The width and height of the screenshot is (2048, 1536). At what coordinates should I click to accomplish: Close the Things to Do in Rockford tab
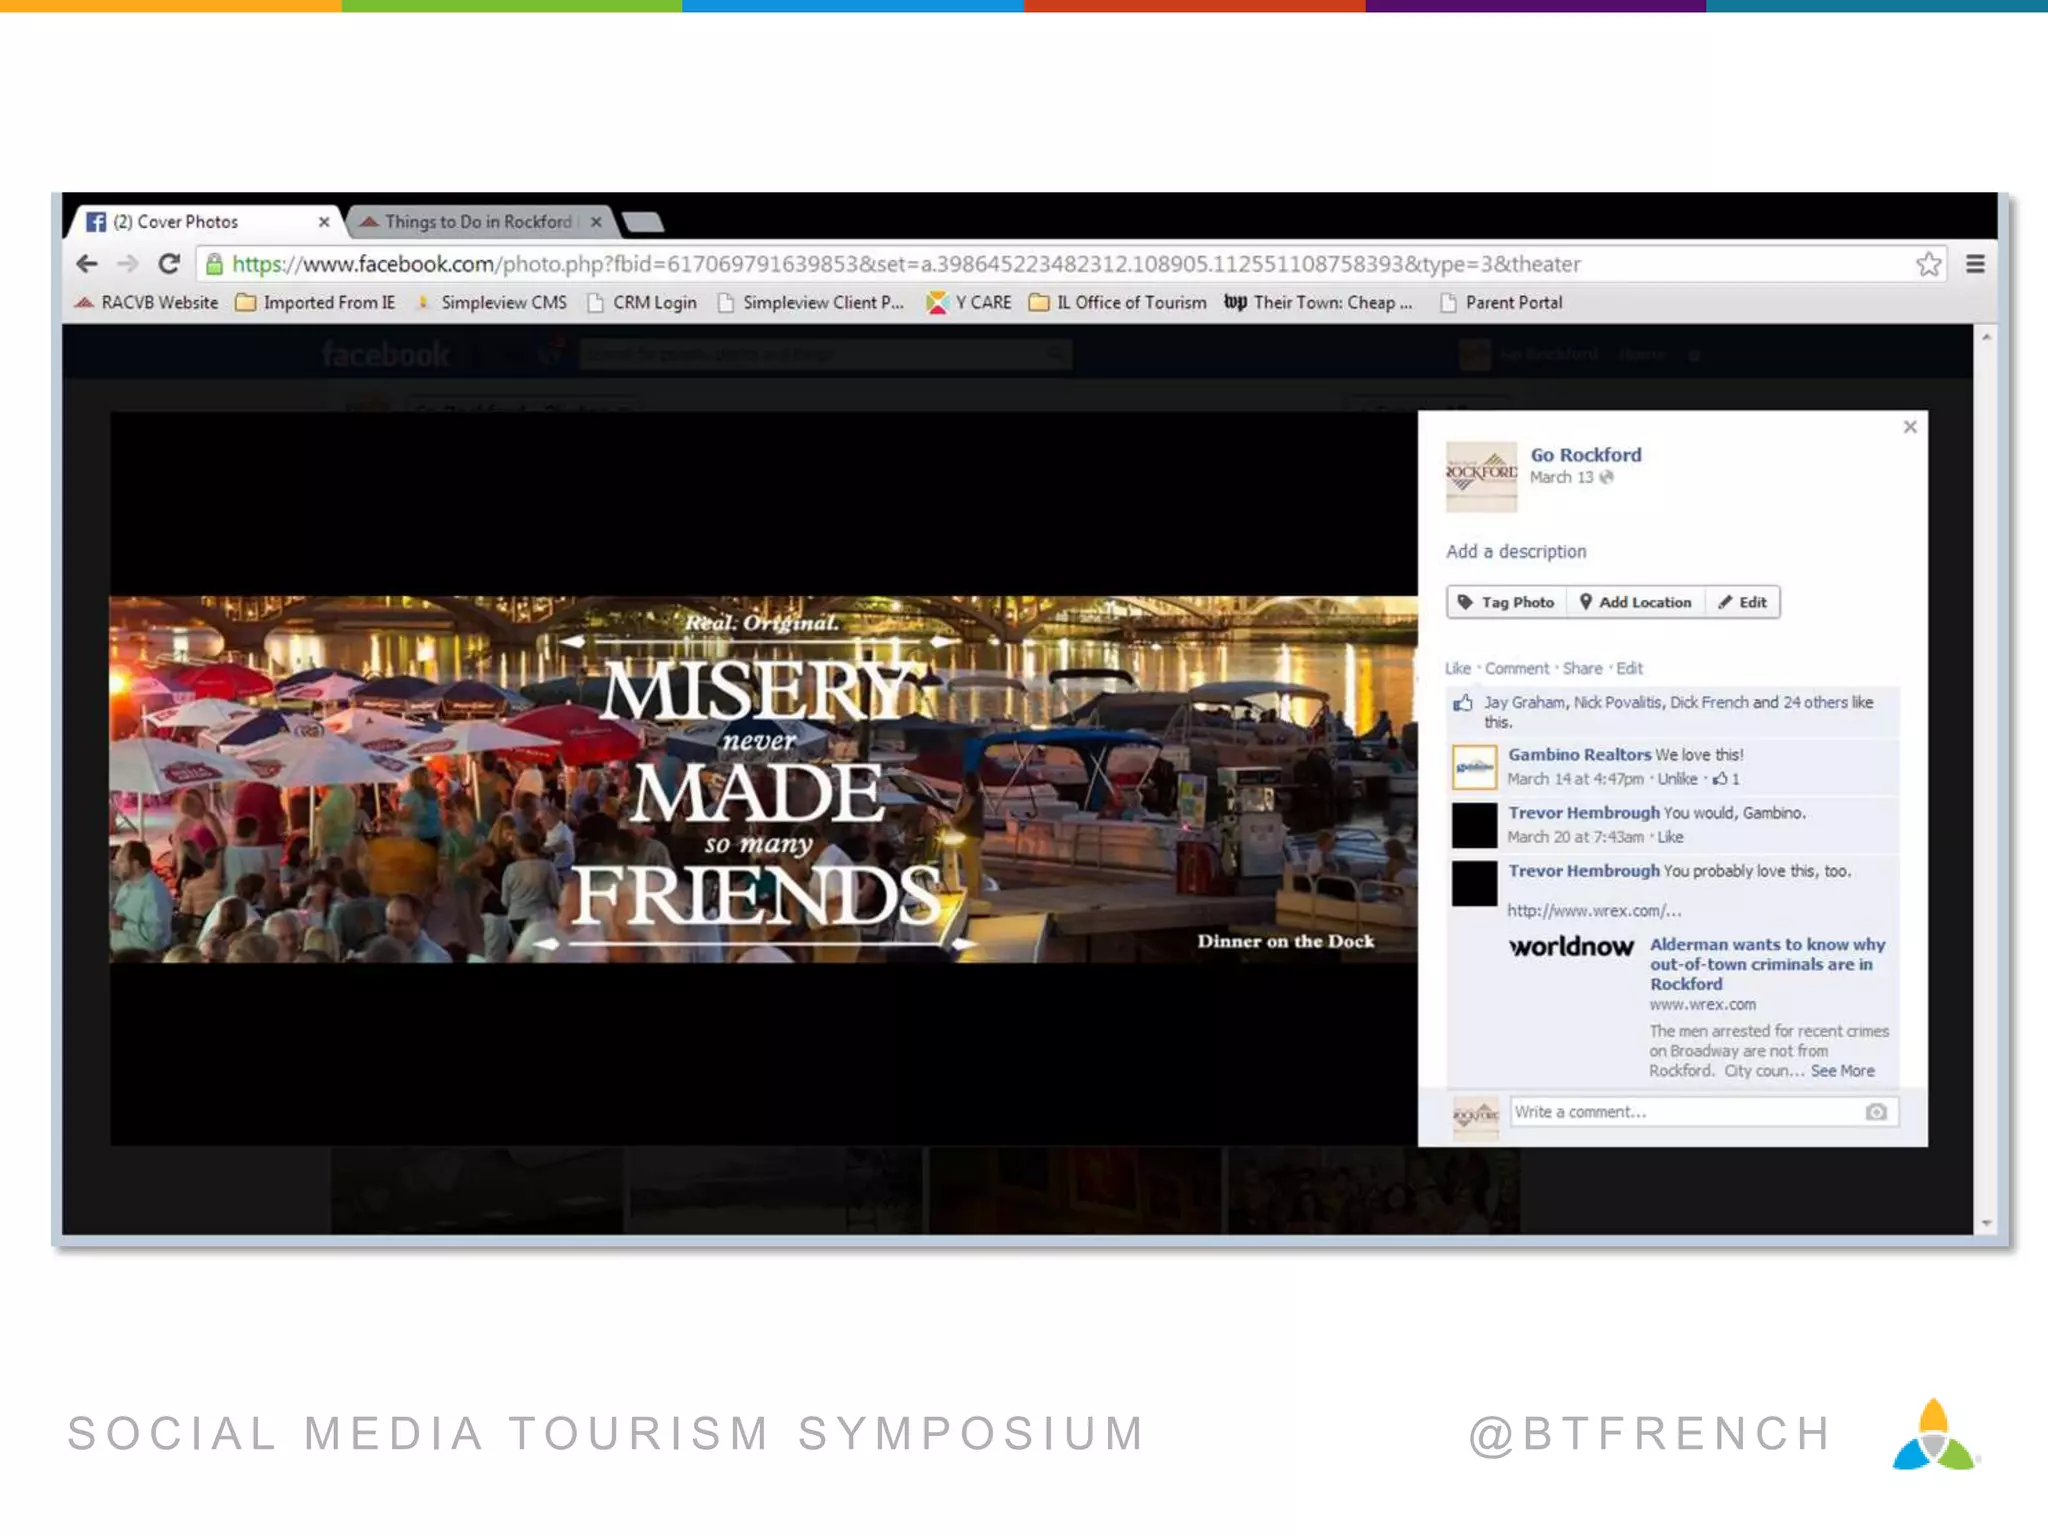[596, 222]
